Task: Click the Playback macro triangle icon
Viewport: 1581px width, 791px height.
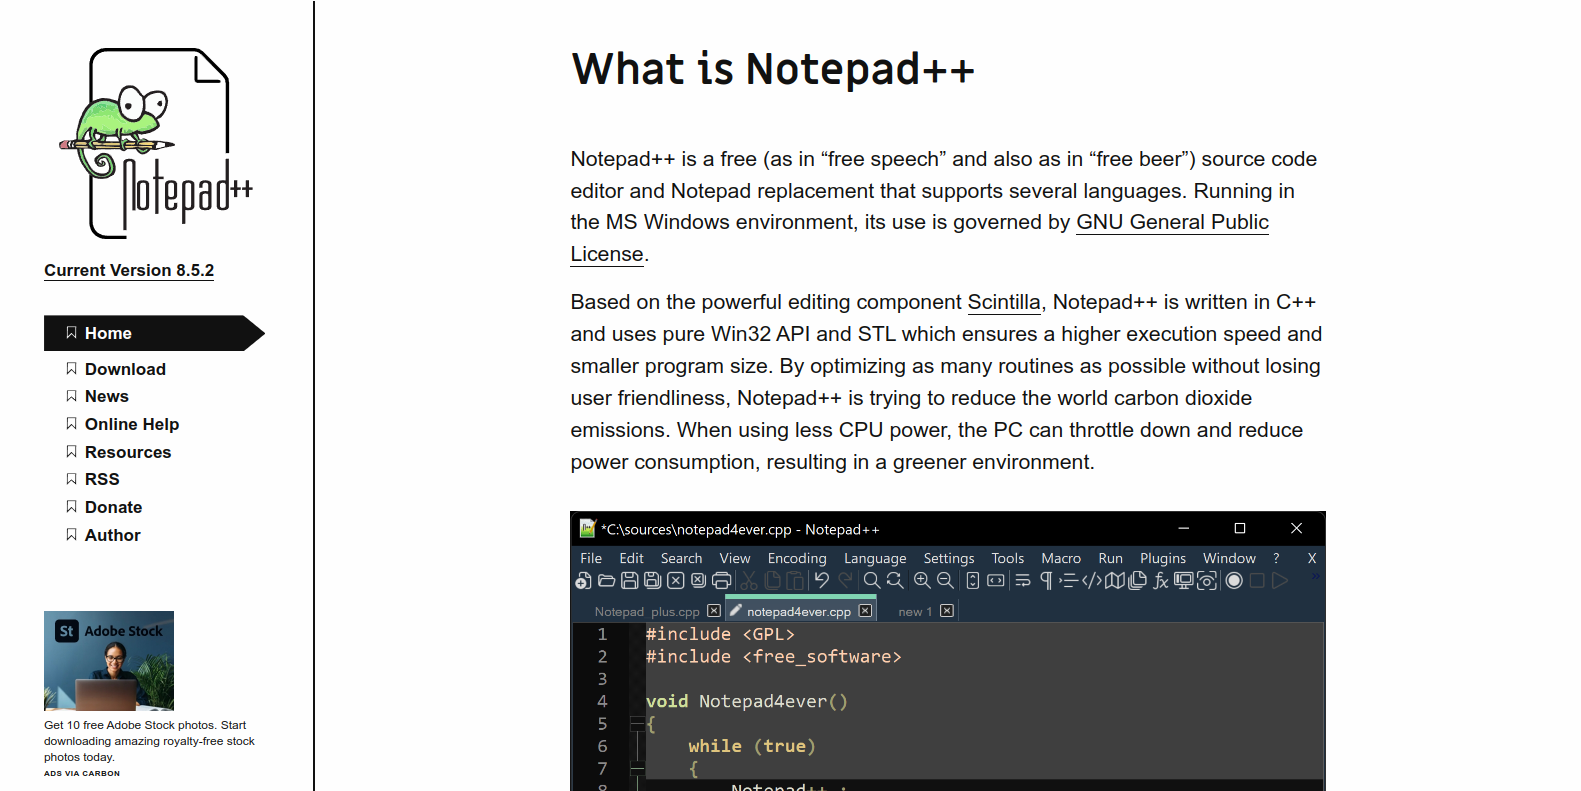Action: pyautogui.click(x=1280, y=580)
